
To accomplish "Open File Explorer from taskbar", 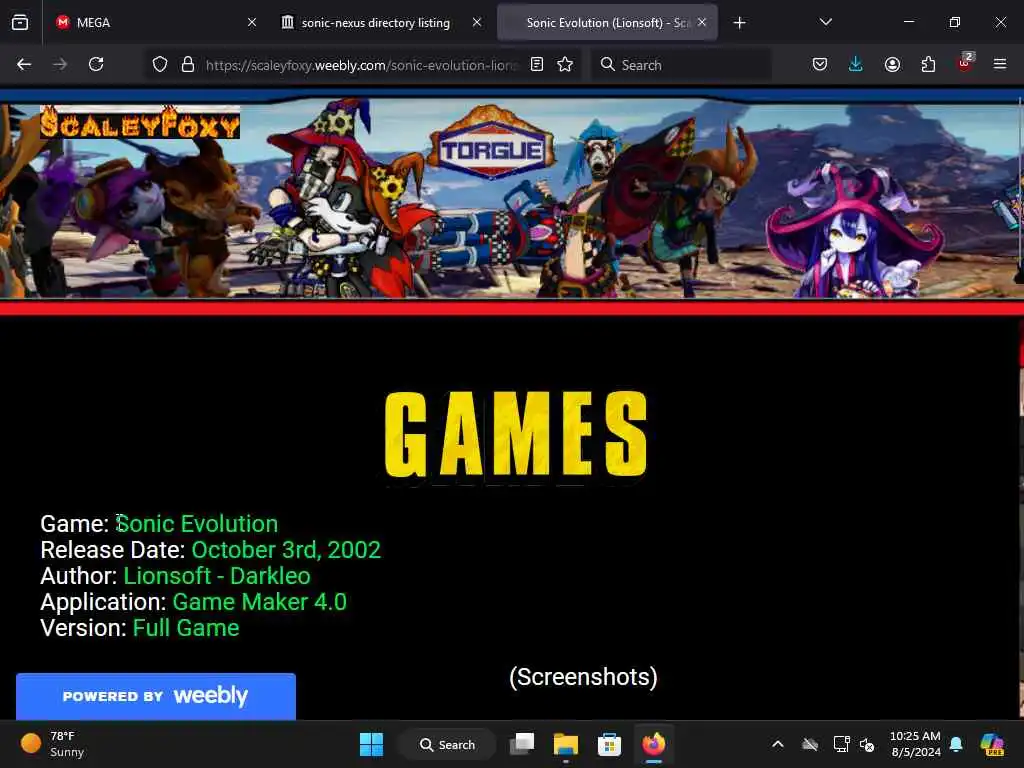I will (x=566, y=744).
